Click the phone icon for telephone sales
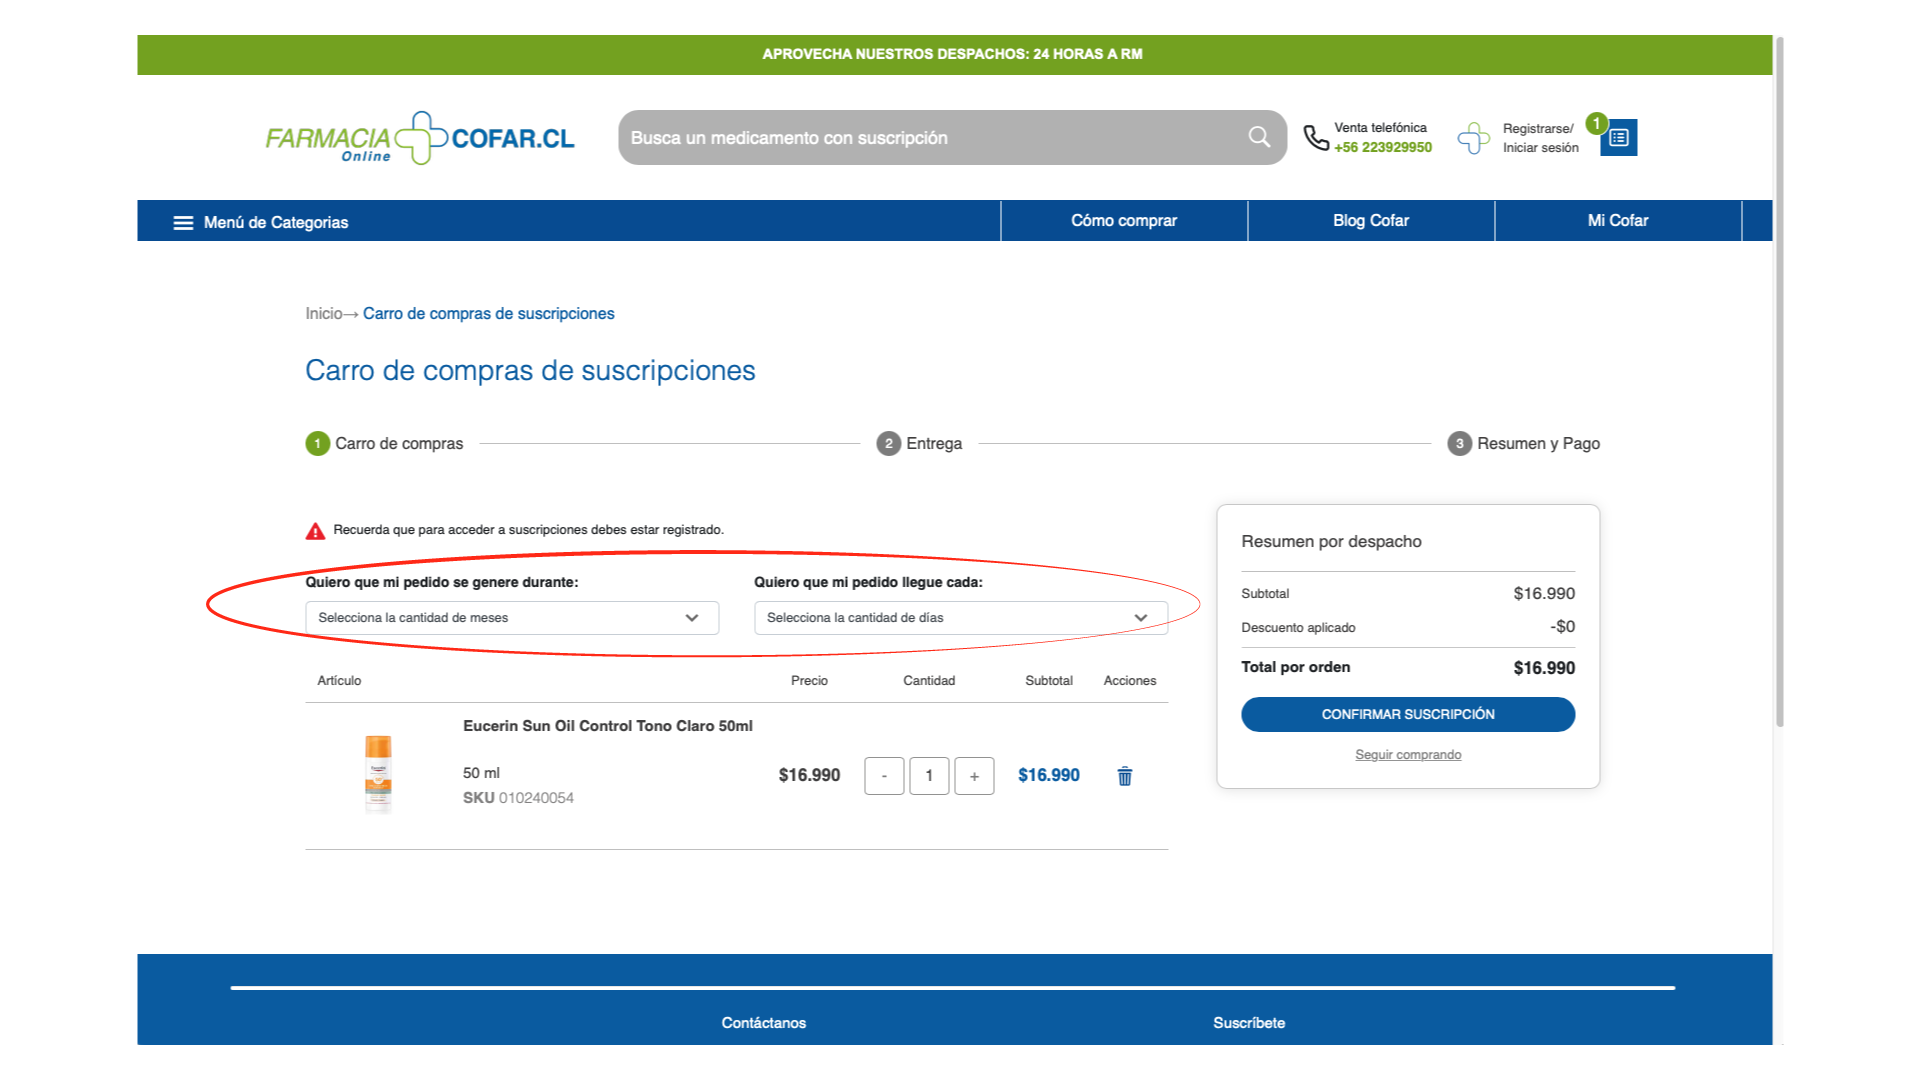Image resolution: width=1921 pixels, height=1080 pixels. pos(1315,138)
